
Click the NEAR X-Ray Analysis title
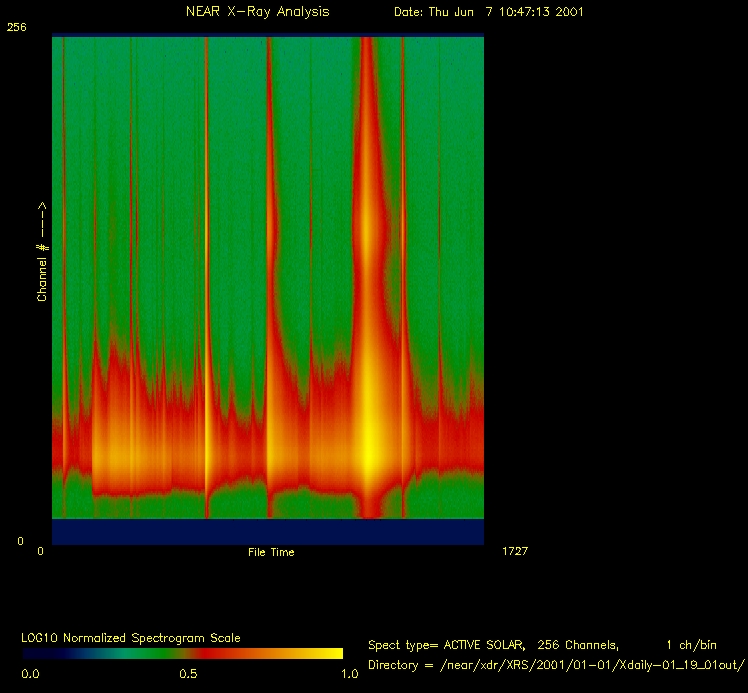pos(257,12)
